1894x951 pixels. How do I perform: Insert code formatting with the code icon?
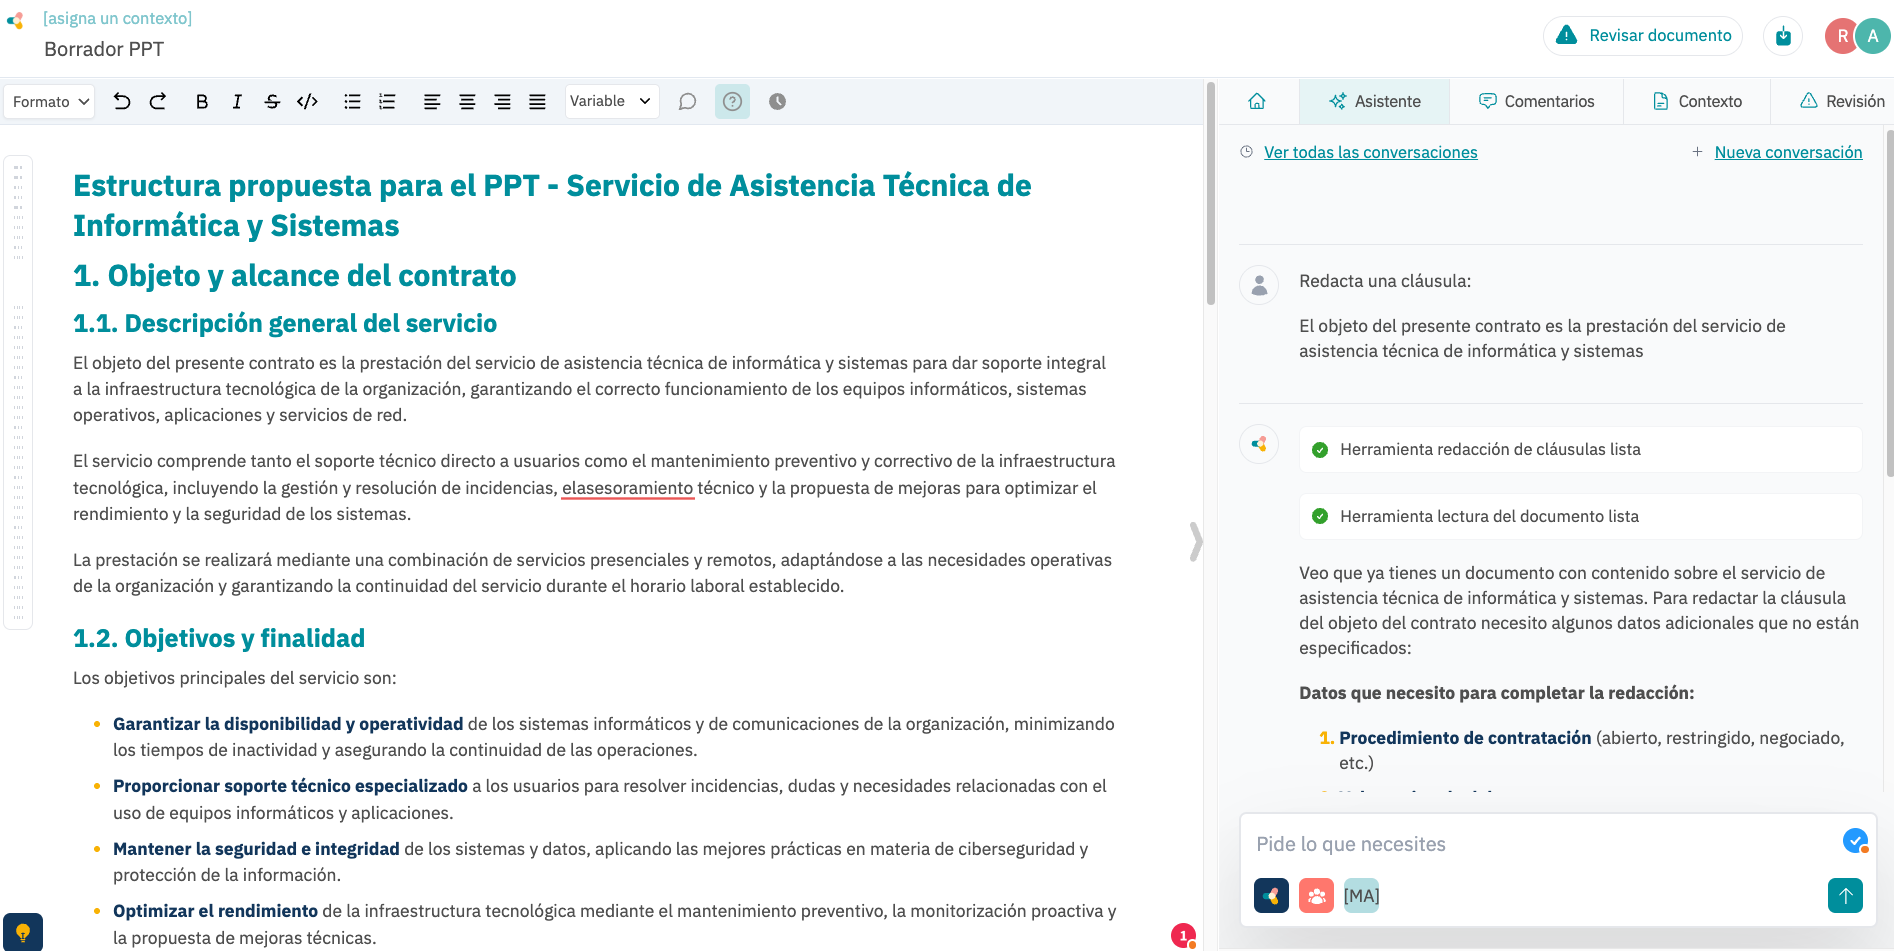(x=307, y=101)
